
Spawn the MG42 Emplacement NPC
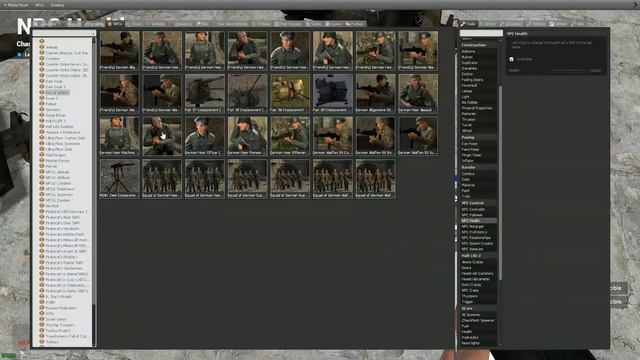tap(119, 179)
